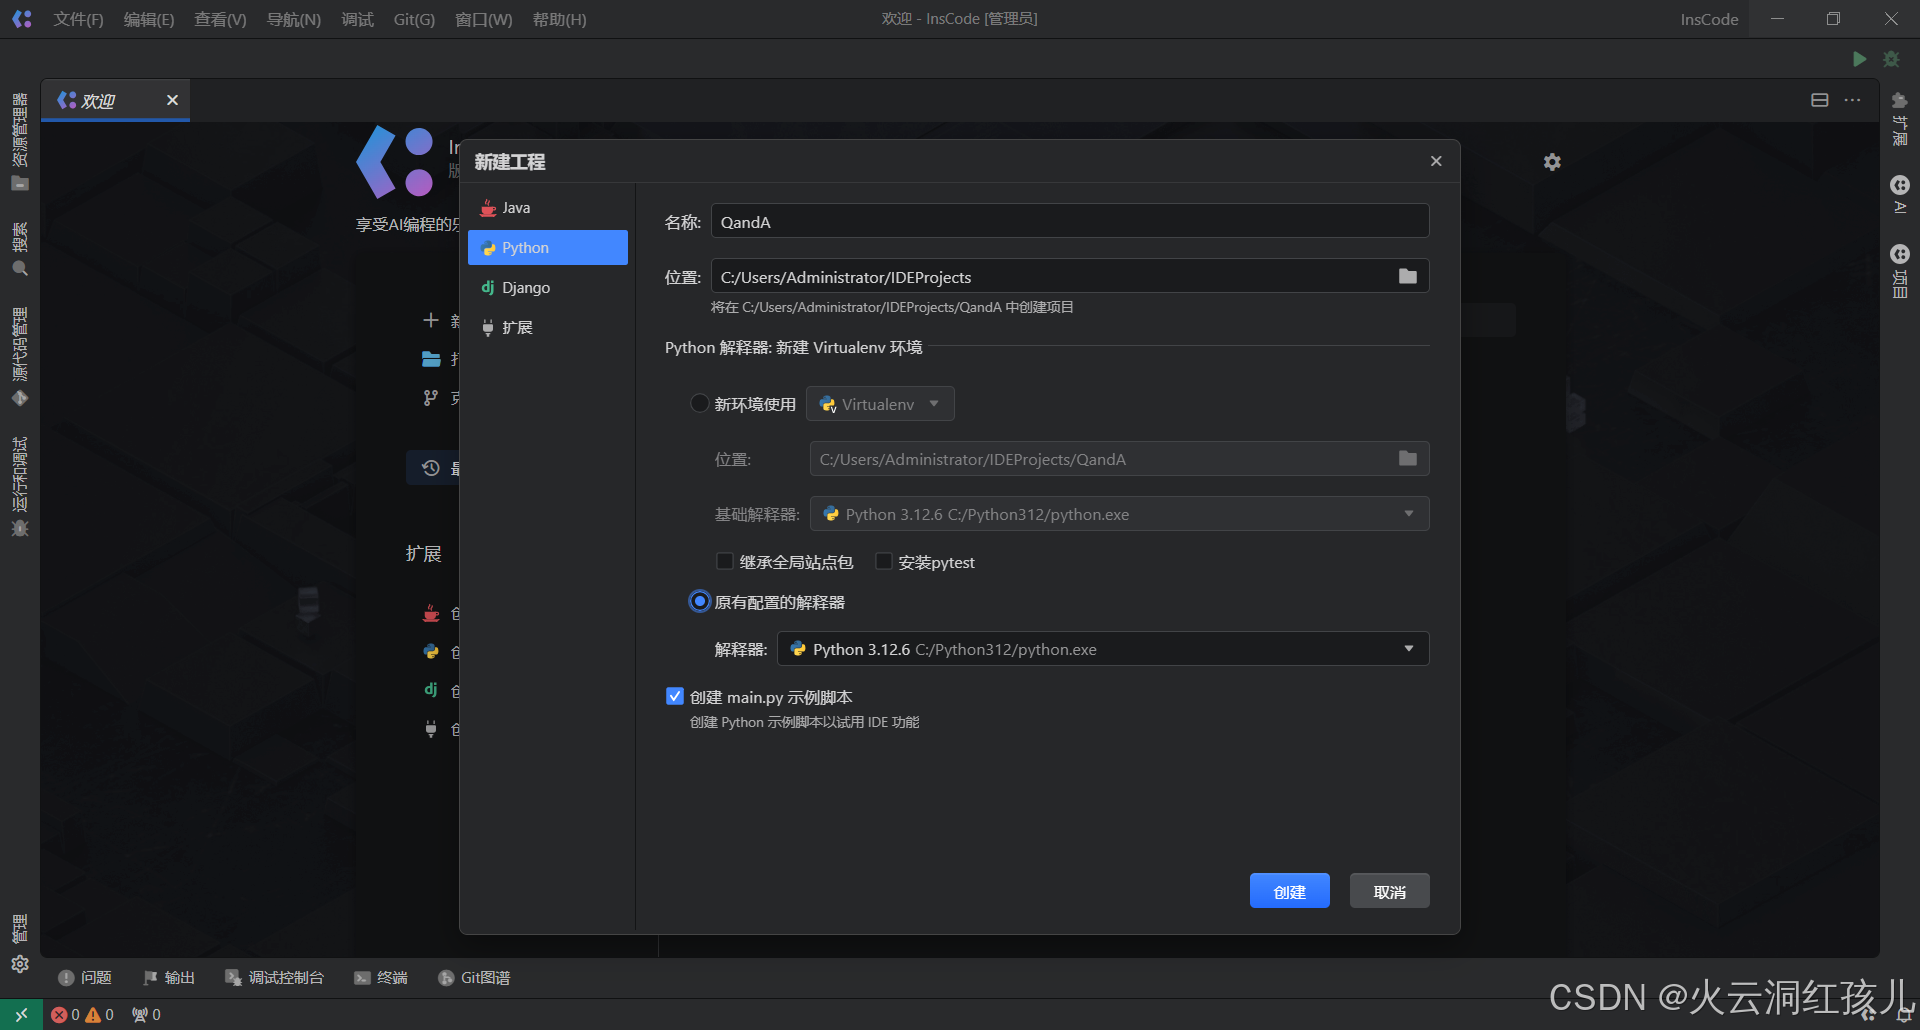Image resolution: width=1920 pixels, height=1030 pixels.
Task: Enable 安装pytest checkbox
Action: tap(884, 561)
